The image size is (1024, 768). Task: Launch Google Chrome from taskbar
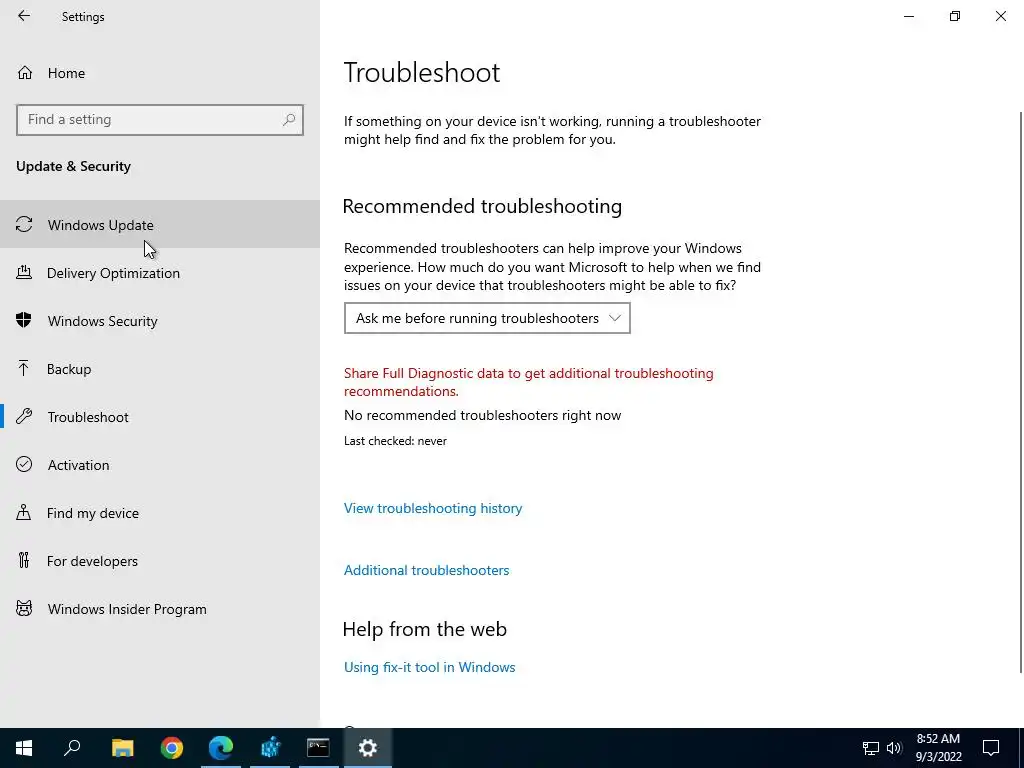[172, 748]
